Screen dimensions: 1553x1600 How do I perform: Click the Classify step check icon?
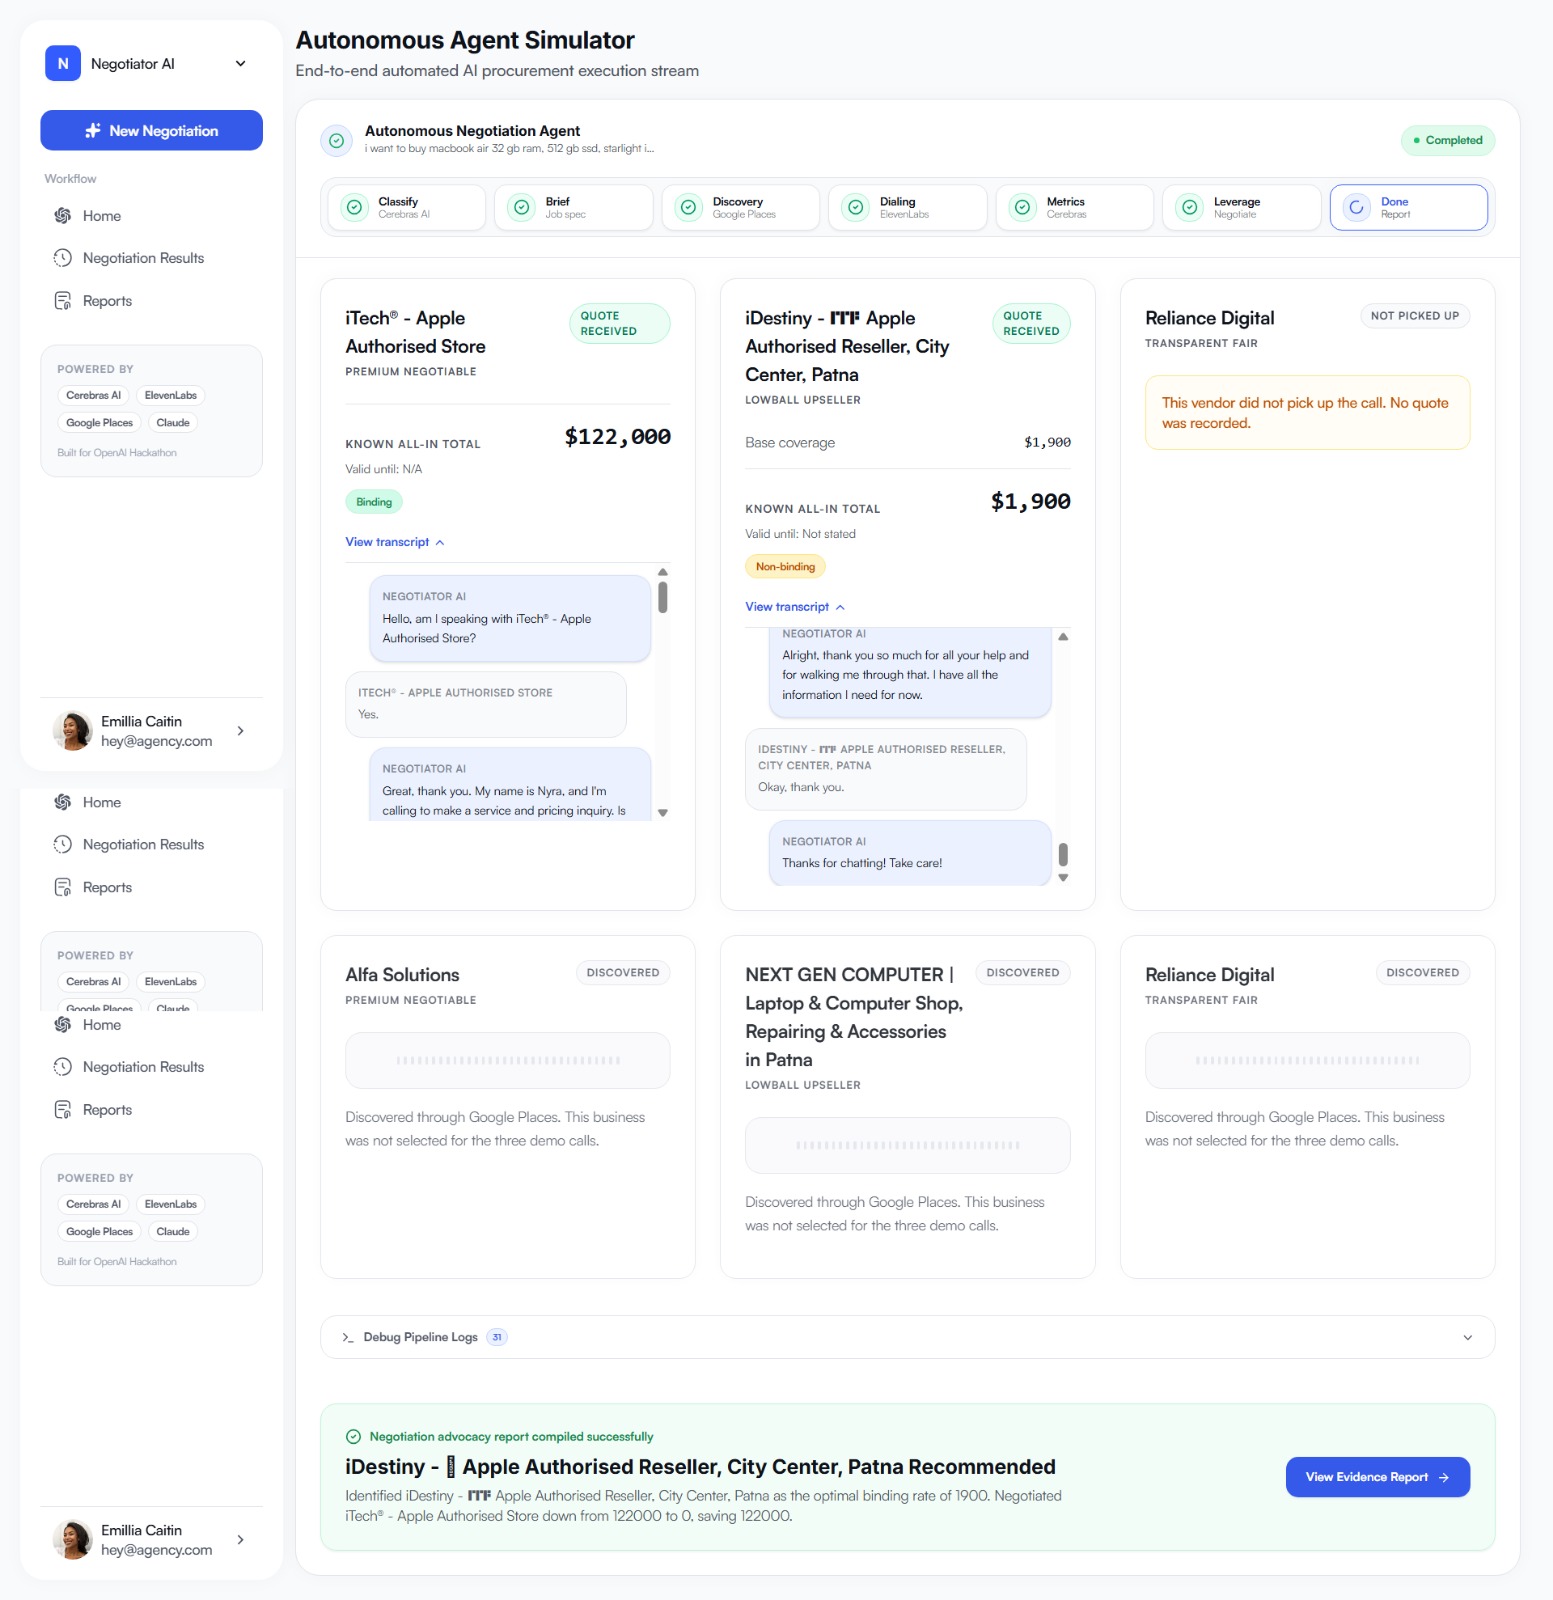[x=354, y=207]
